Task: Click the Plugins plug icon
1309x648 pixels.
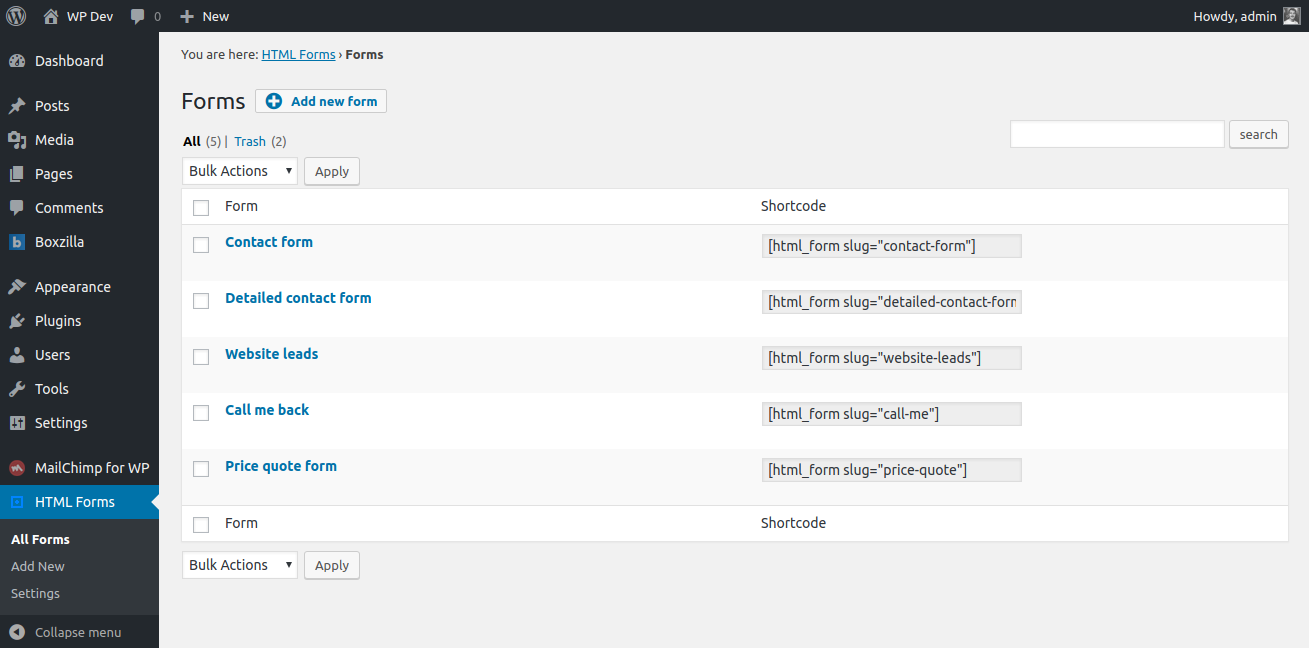Action: [17, 321]
